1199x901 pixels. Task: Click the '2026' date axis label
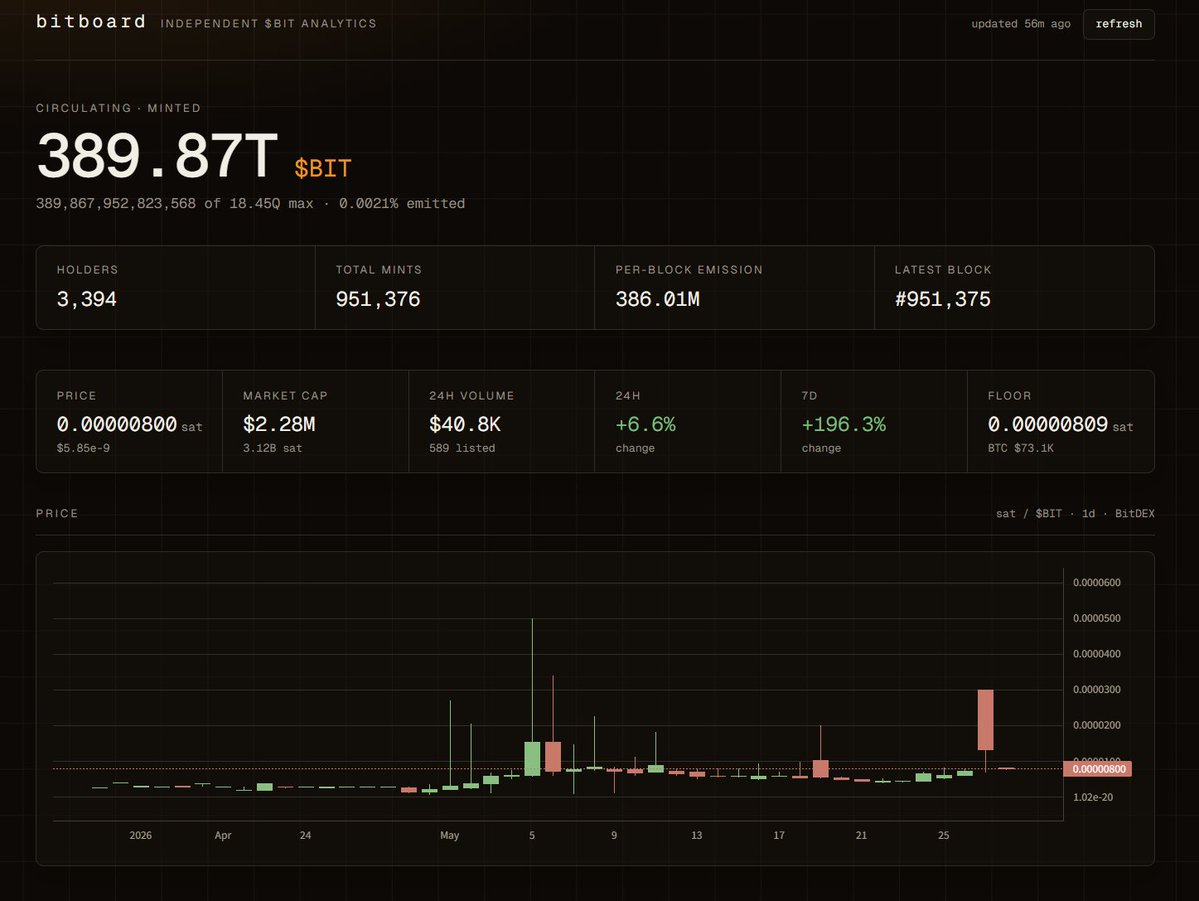pyautogui.click(x=141, y=835)
